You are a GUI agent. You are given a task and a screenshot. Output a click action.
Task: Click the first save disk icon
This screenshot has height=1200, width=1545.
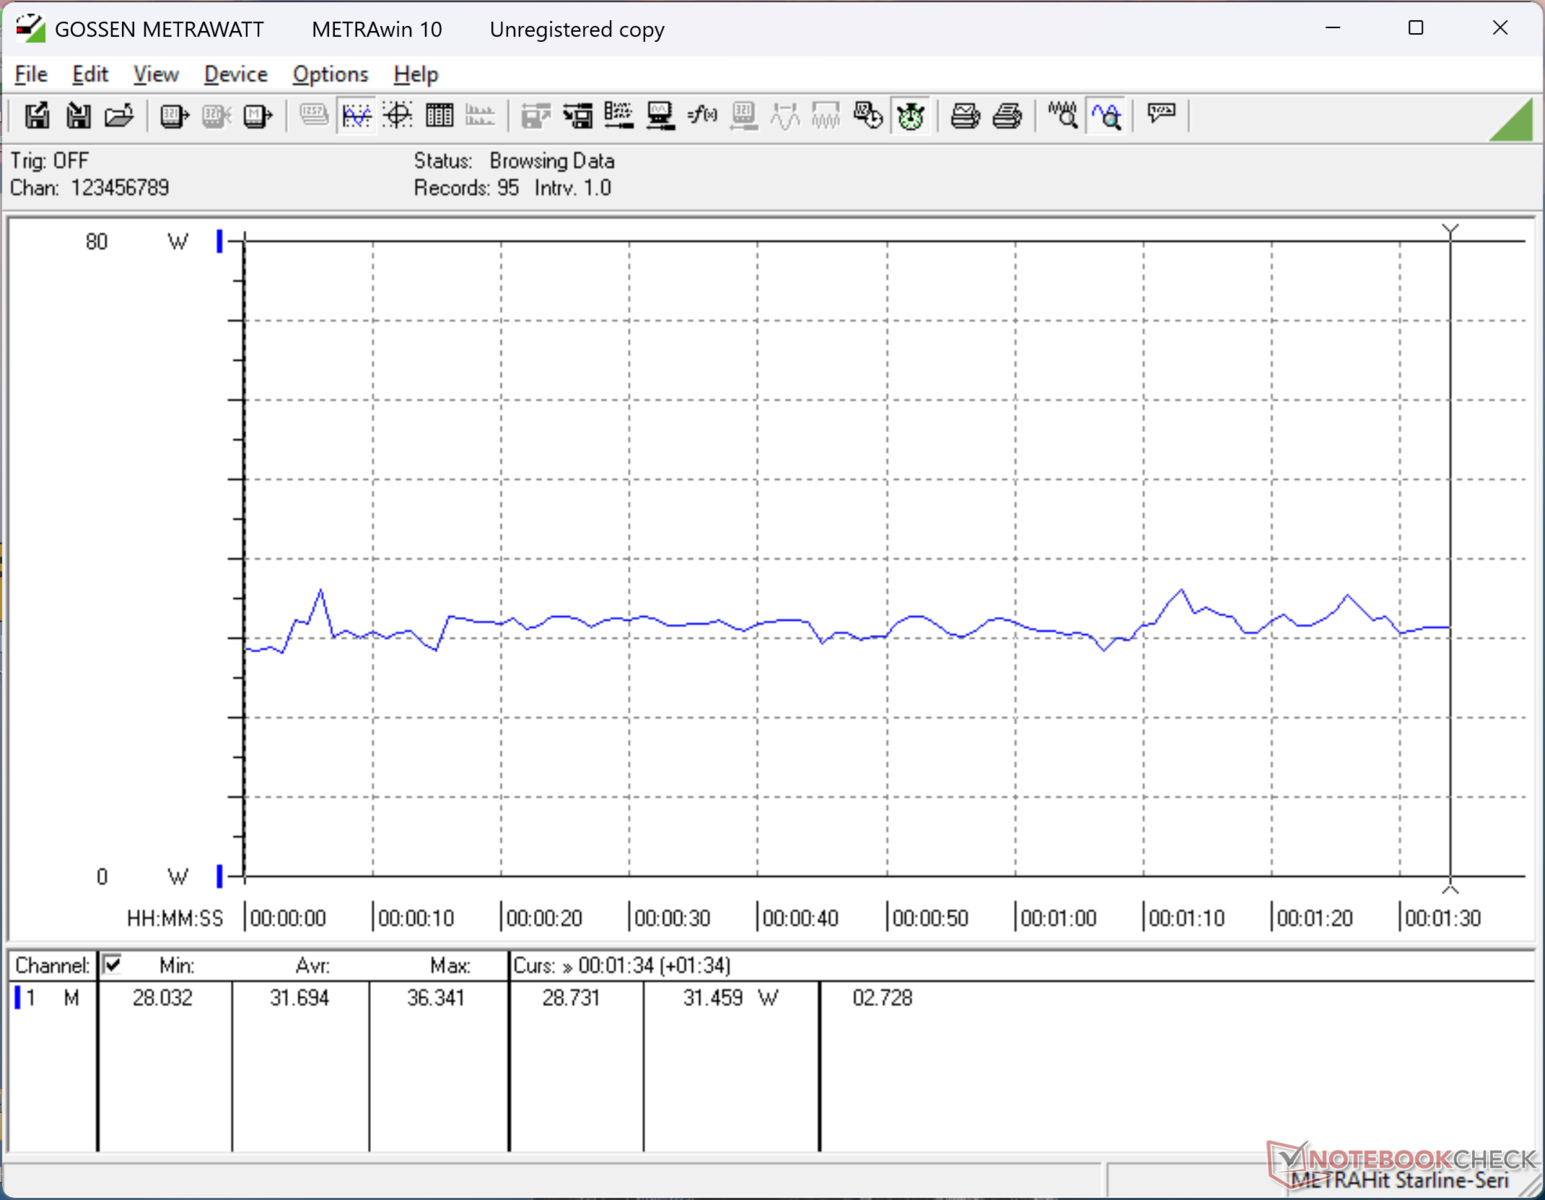click(37, 116)
